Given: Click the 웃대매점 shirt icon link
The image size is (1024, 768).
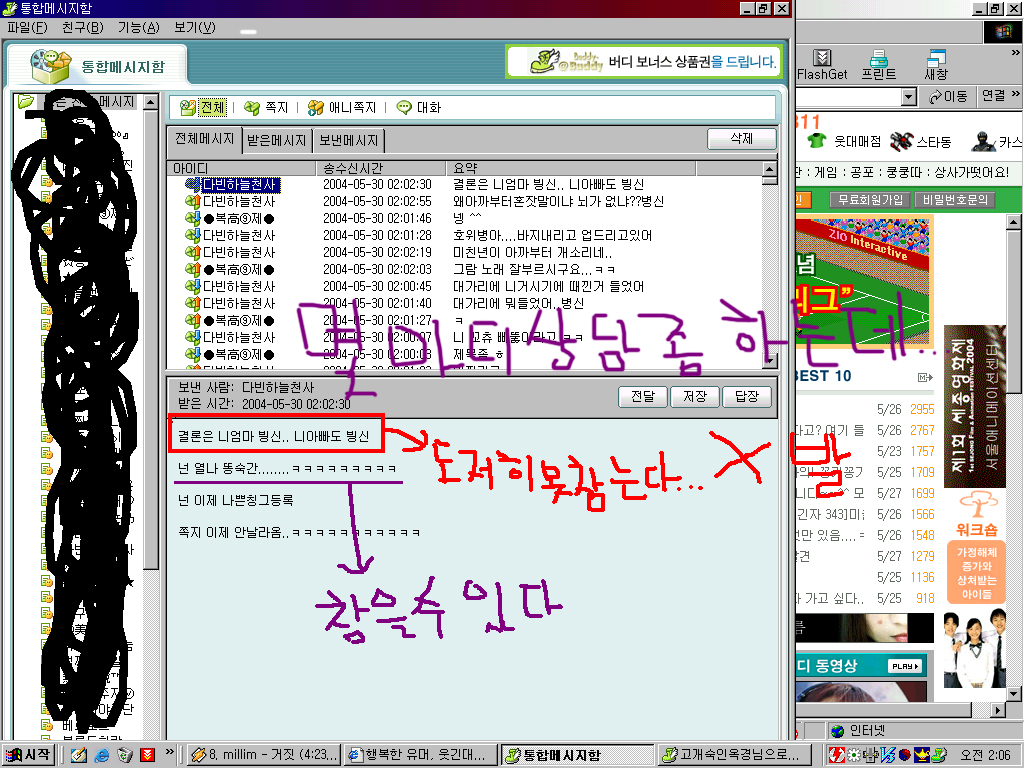Looking at the screenshot, I should 816,140.
